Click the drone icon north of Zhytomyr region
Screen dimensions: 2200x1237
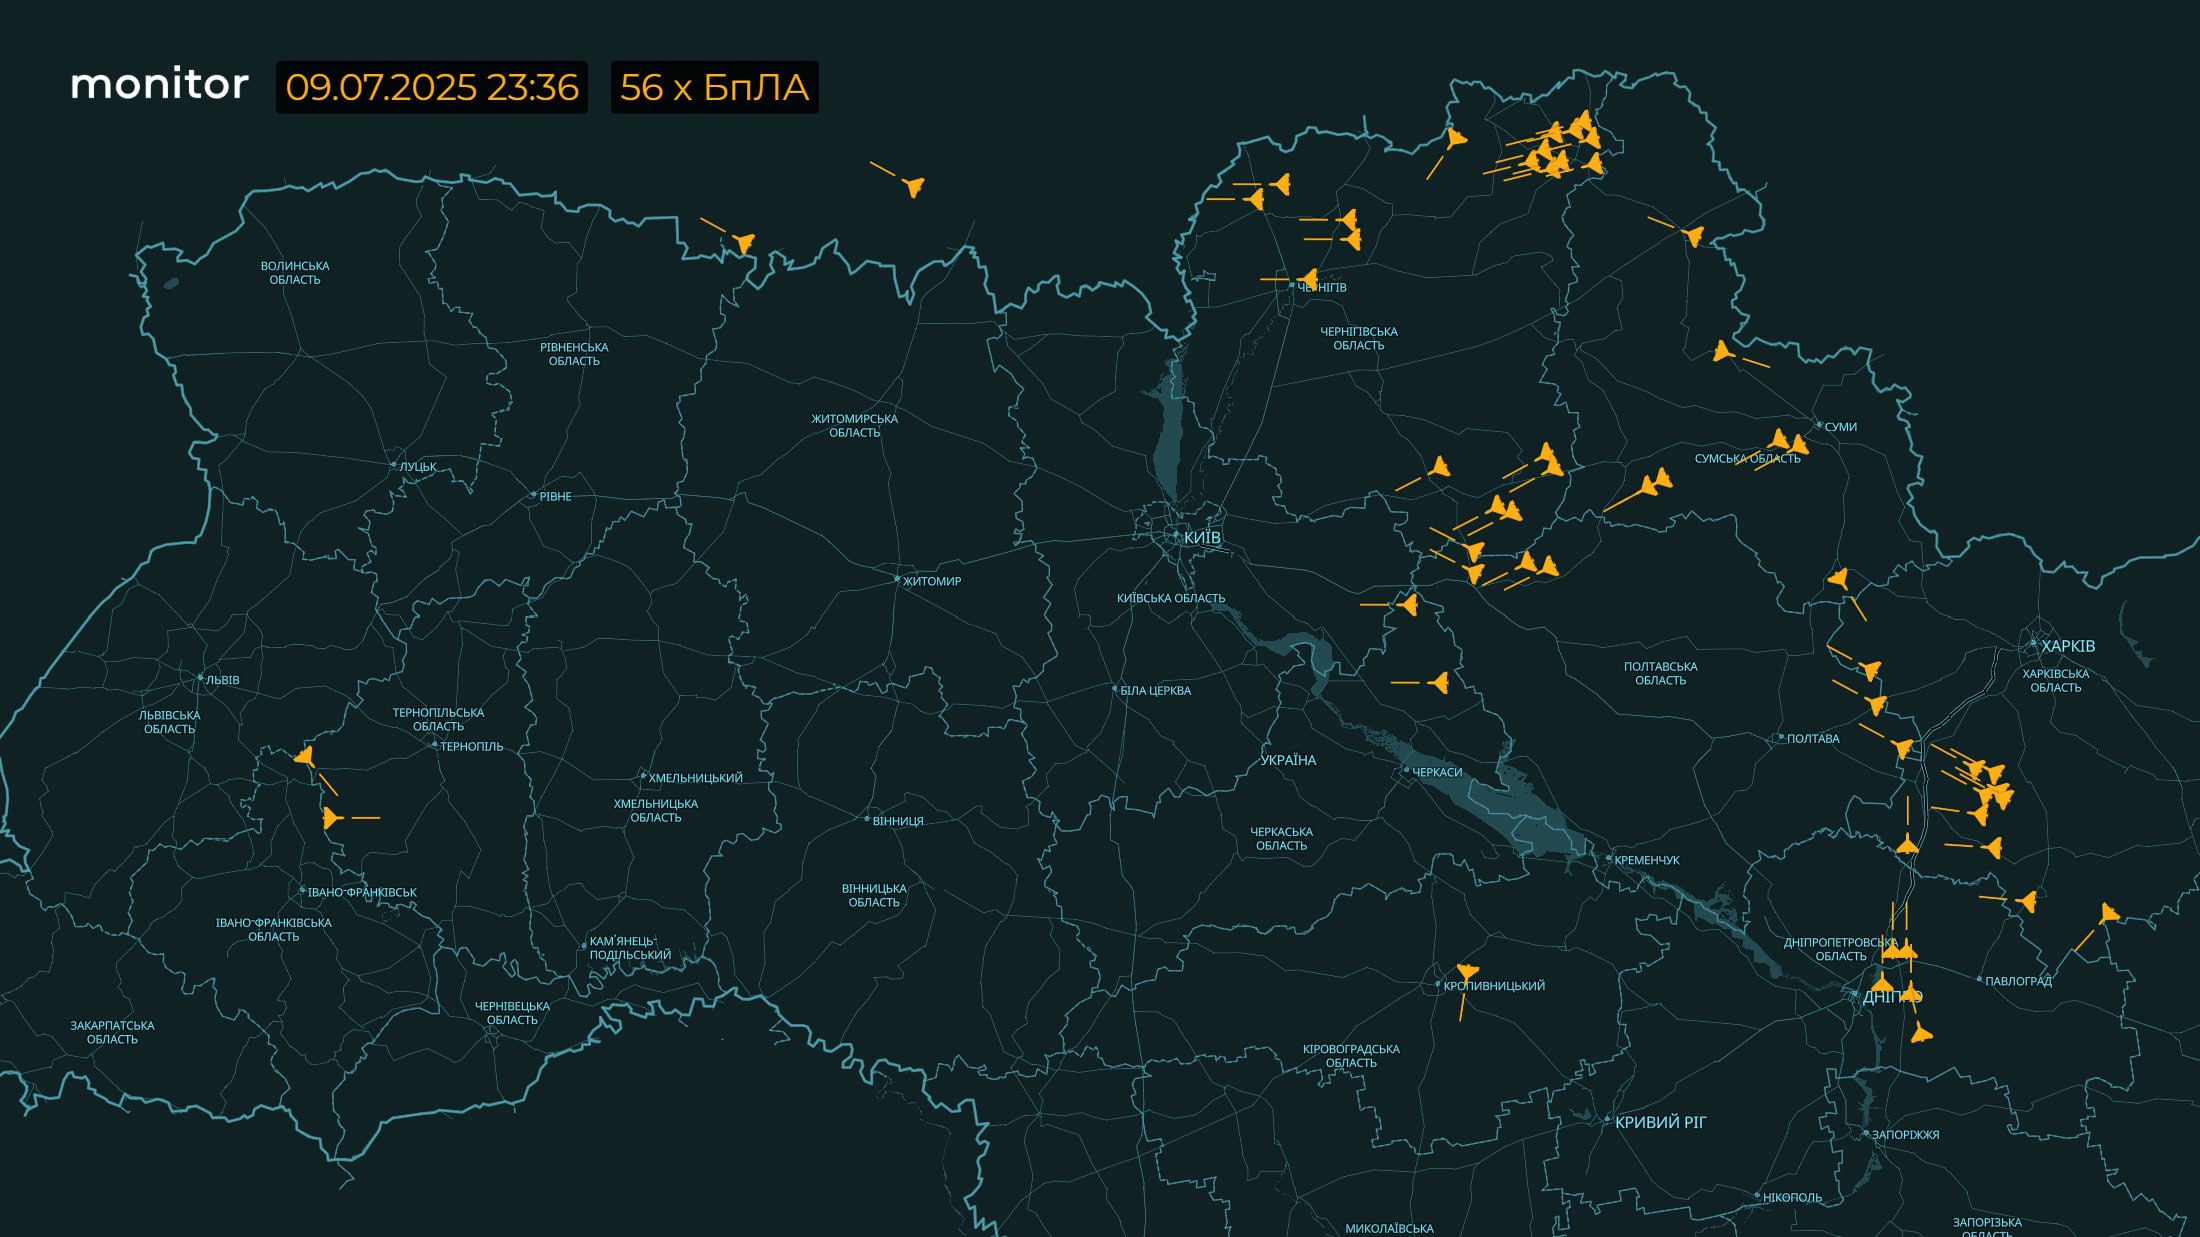(913, 186)
